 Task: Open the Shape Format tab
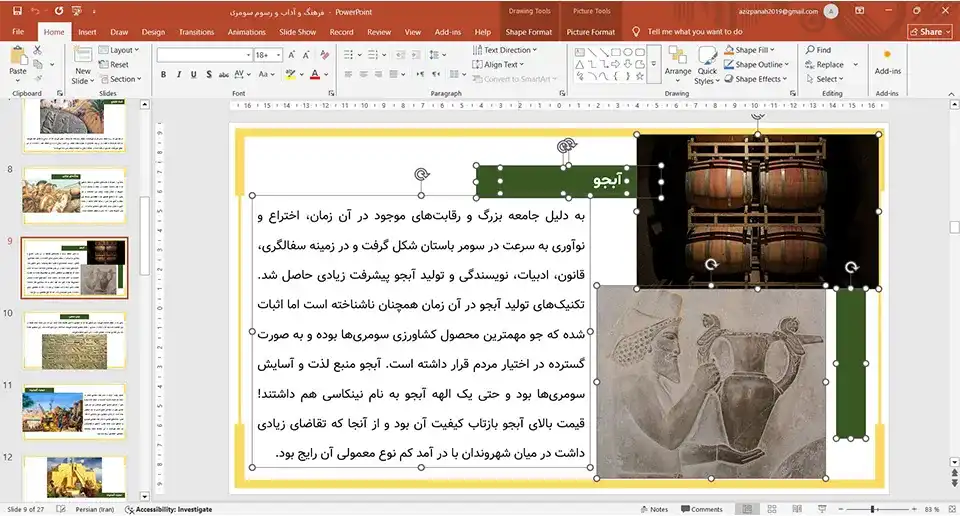pyautogui.click(x=529, y=32)
